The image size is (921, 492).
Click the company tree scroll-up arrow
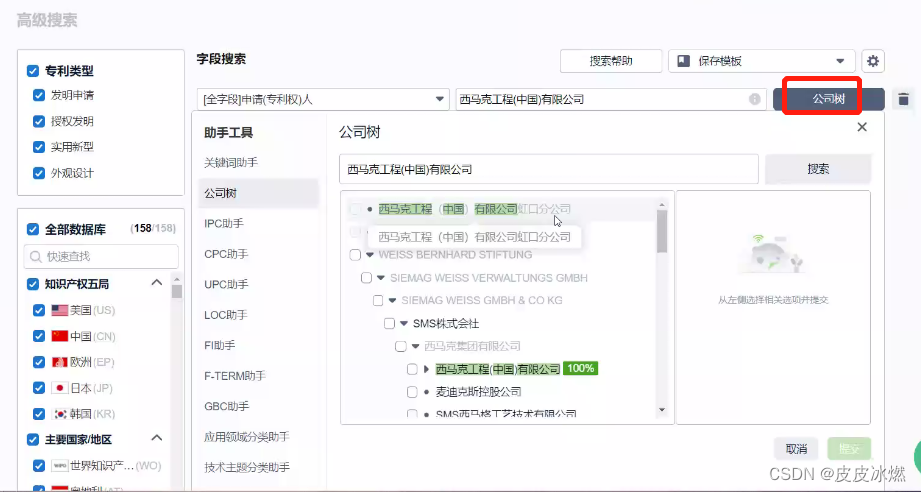point(662,205)
